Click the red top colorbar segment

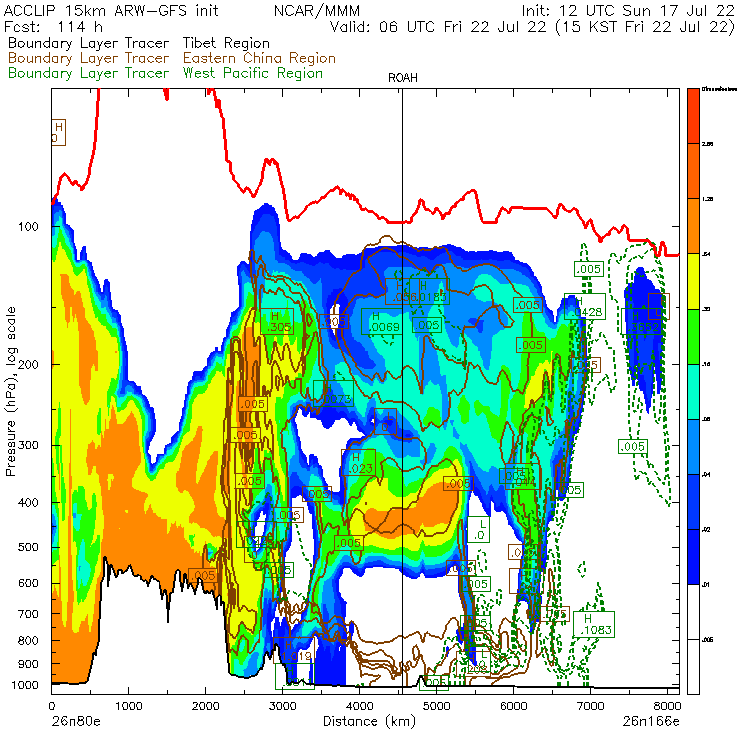(693, 116)
